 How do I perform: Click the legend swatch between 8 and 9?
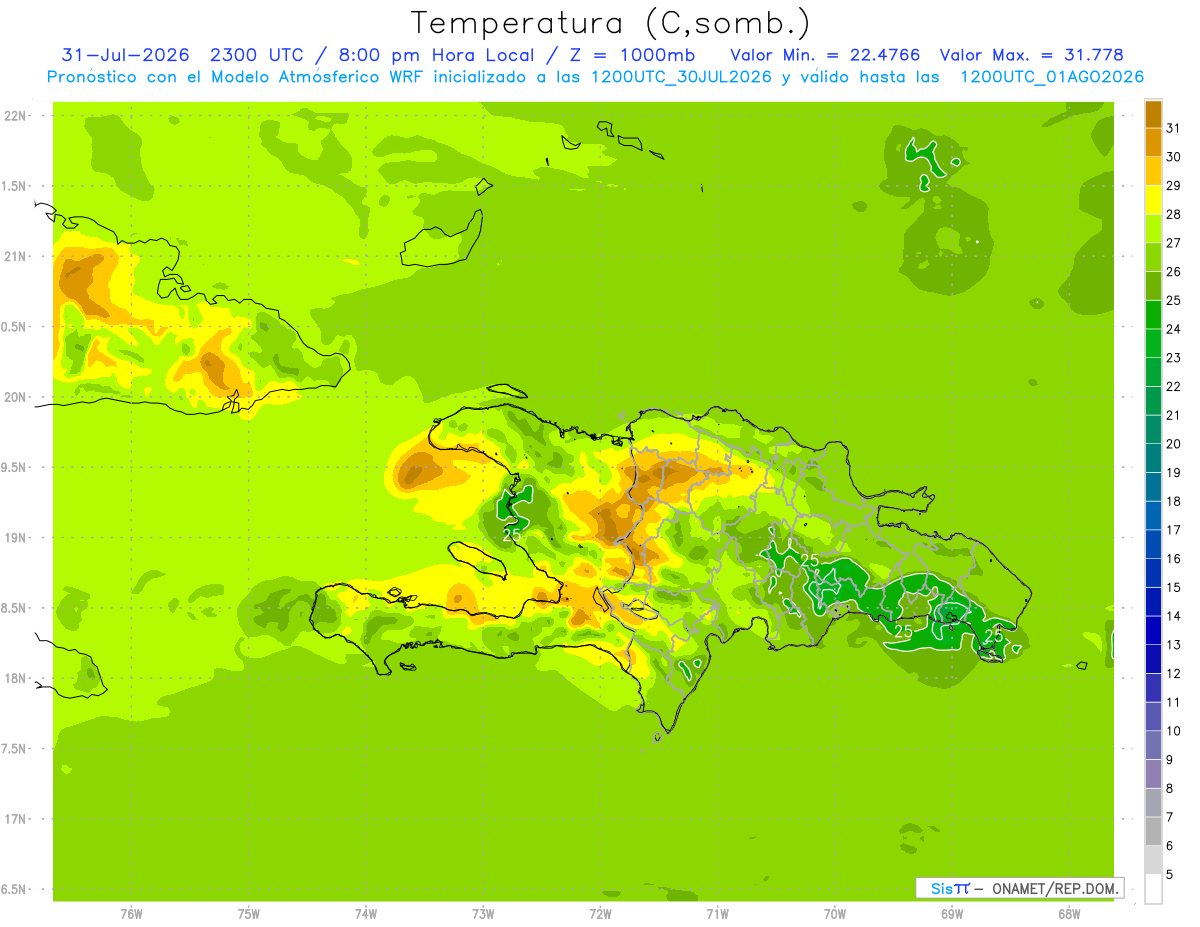(x=1153, y=774)
